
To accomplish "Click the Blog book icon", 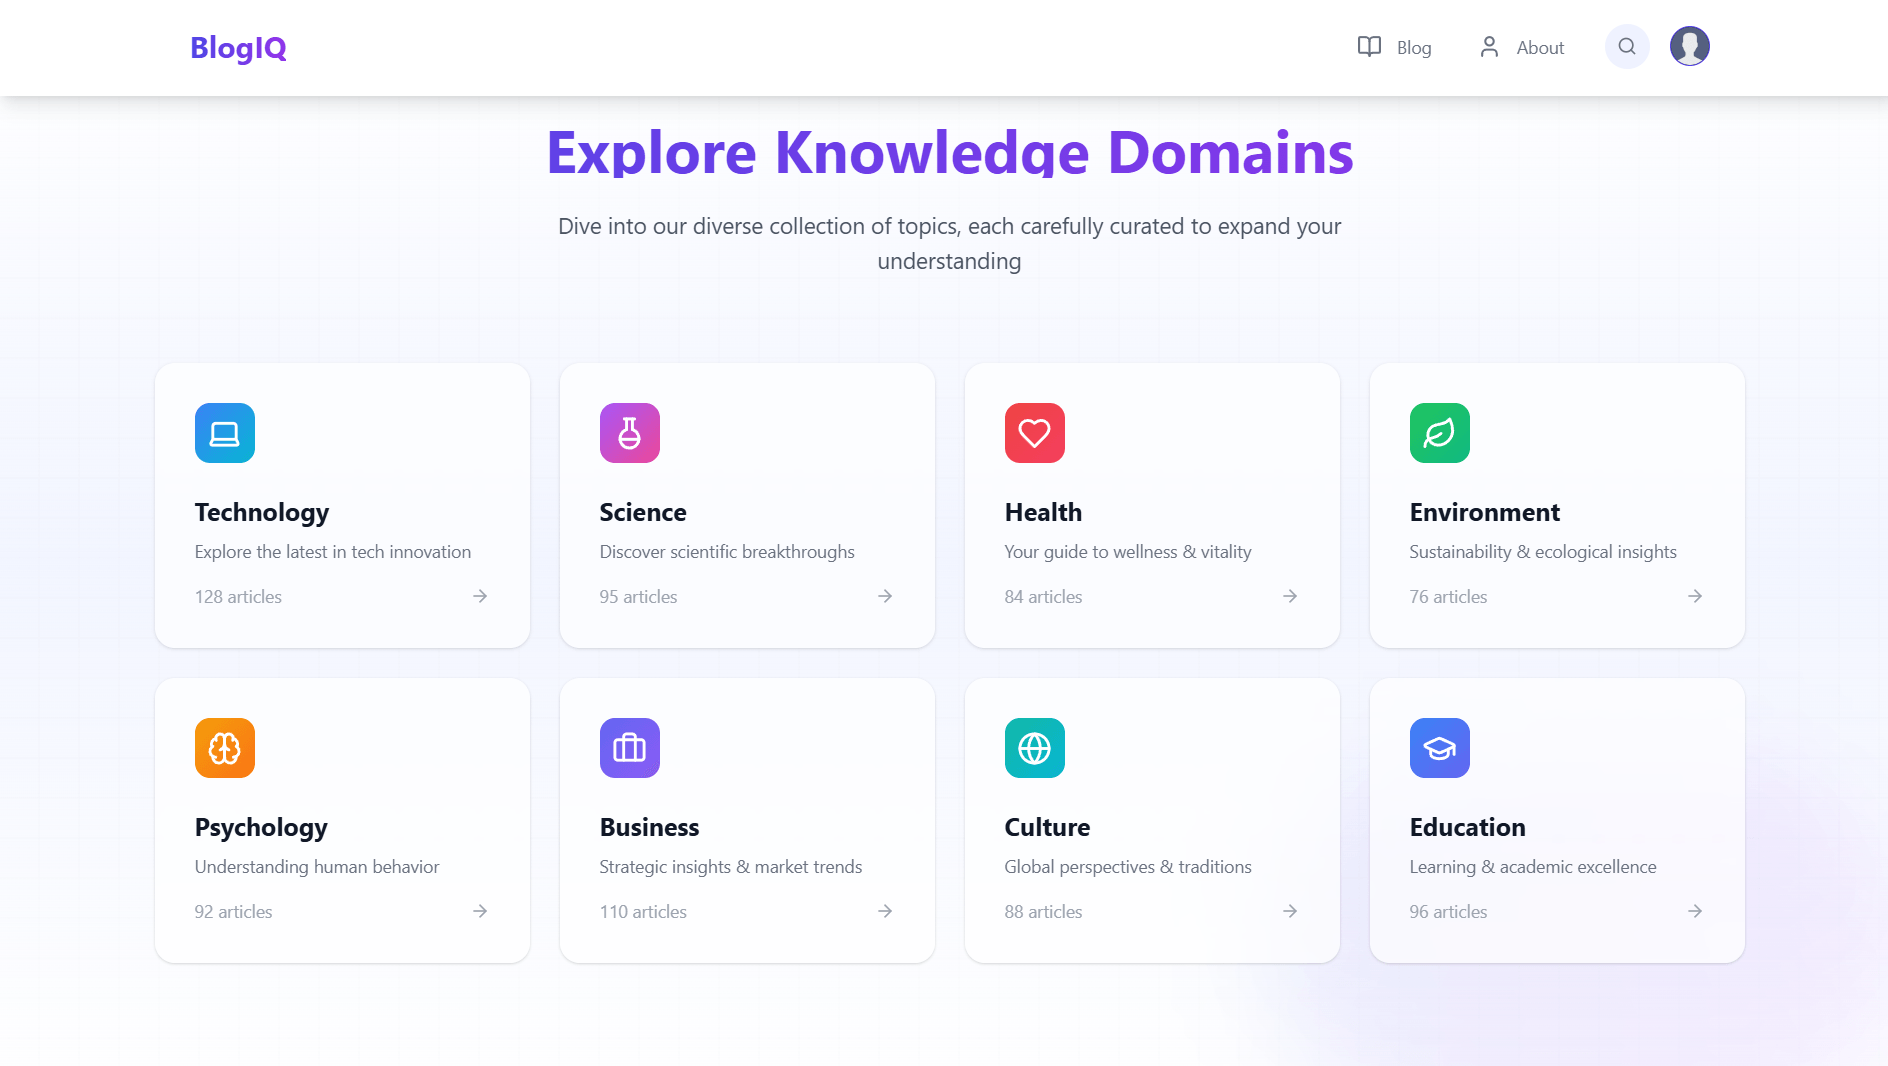I will click(x=1368, y=46).
